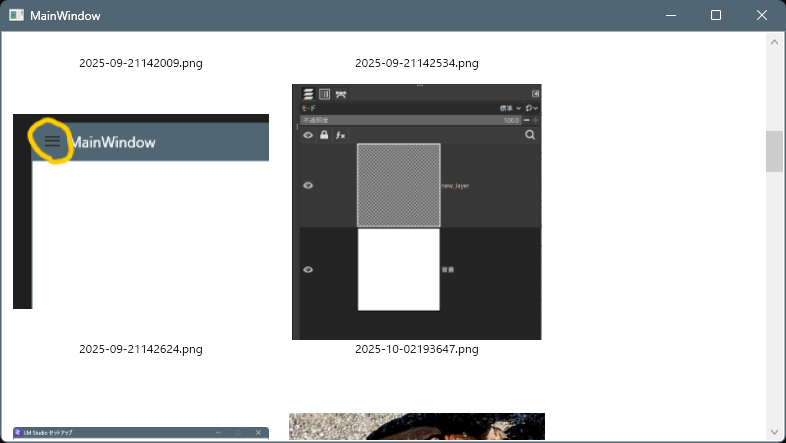This screenshot has height=443, width=786.
Task: Select the checkered new_layer thumbnail
Action: (x=398, y=185)
